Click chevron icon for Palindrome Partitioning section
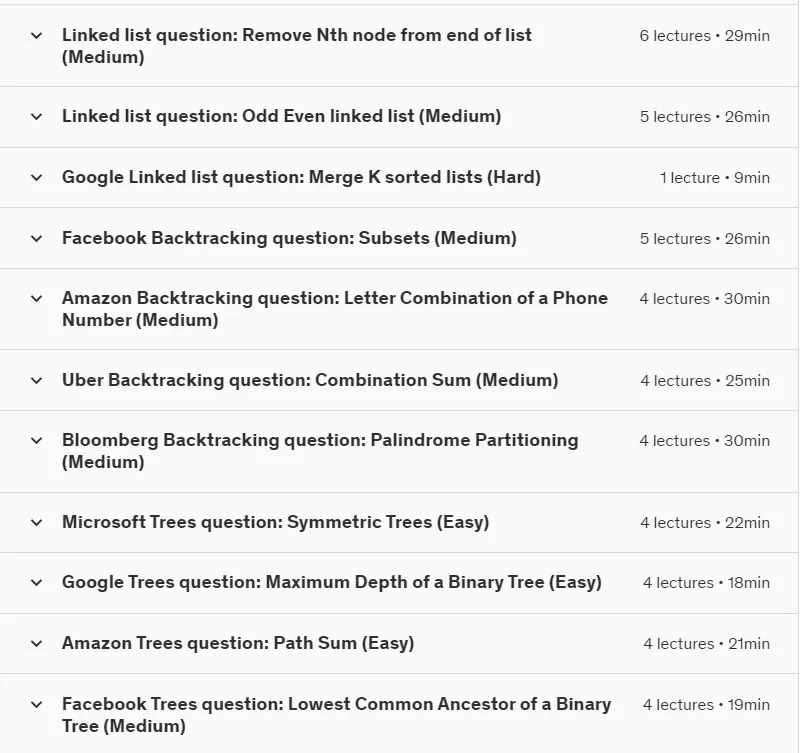 tap(36, 441)
